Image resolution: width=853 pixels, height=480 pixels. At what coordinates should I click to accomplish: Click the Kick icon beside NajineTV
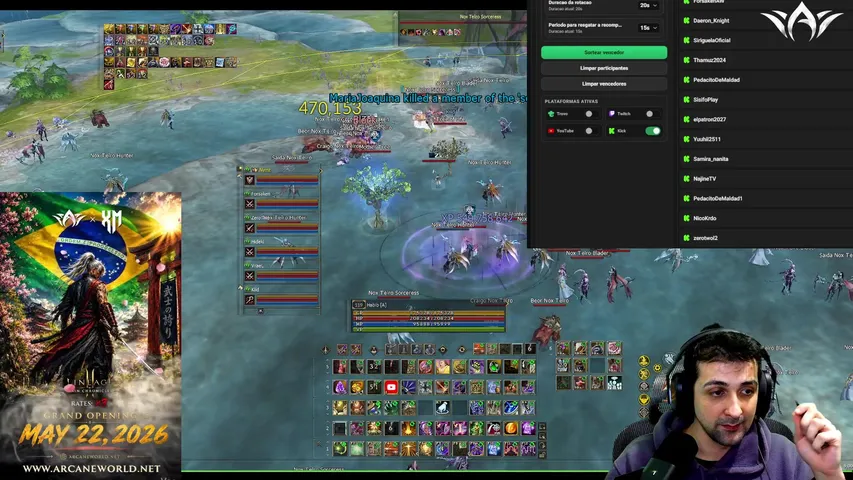click(x=687, y=179)
